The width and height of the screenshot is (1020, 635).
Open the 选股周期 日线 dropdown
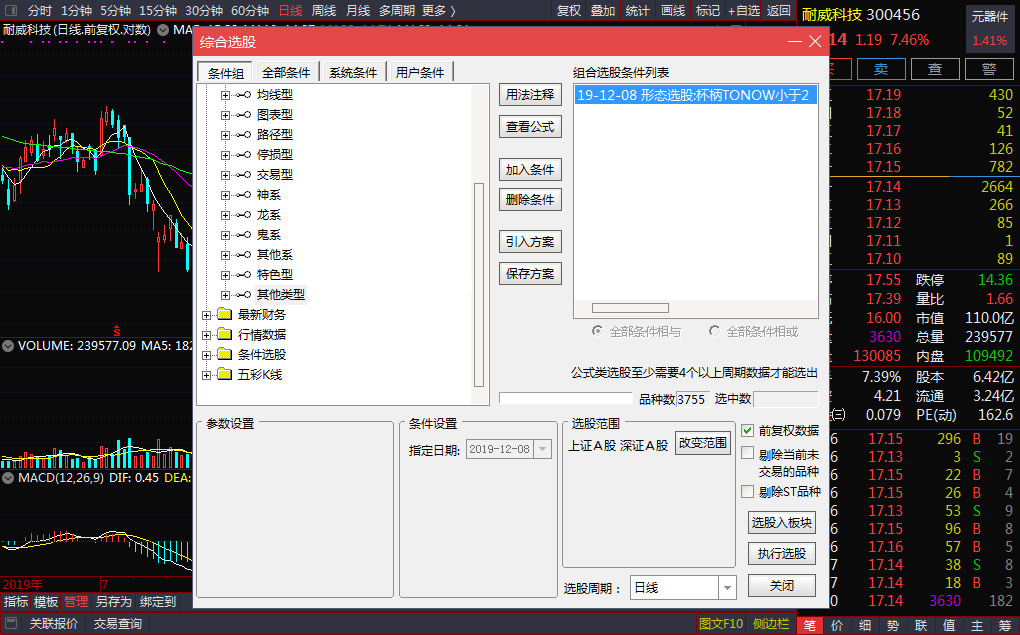click(x=727, y=588)
